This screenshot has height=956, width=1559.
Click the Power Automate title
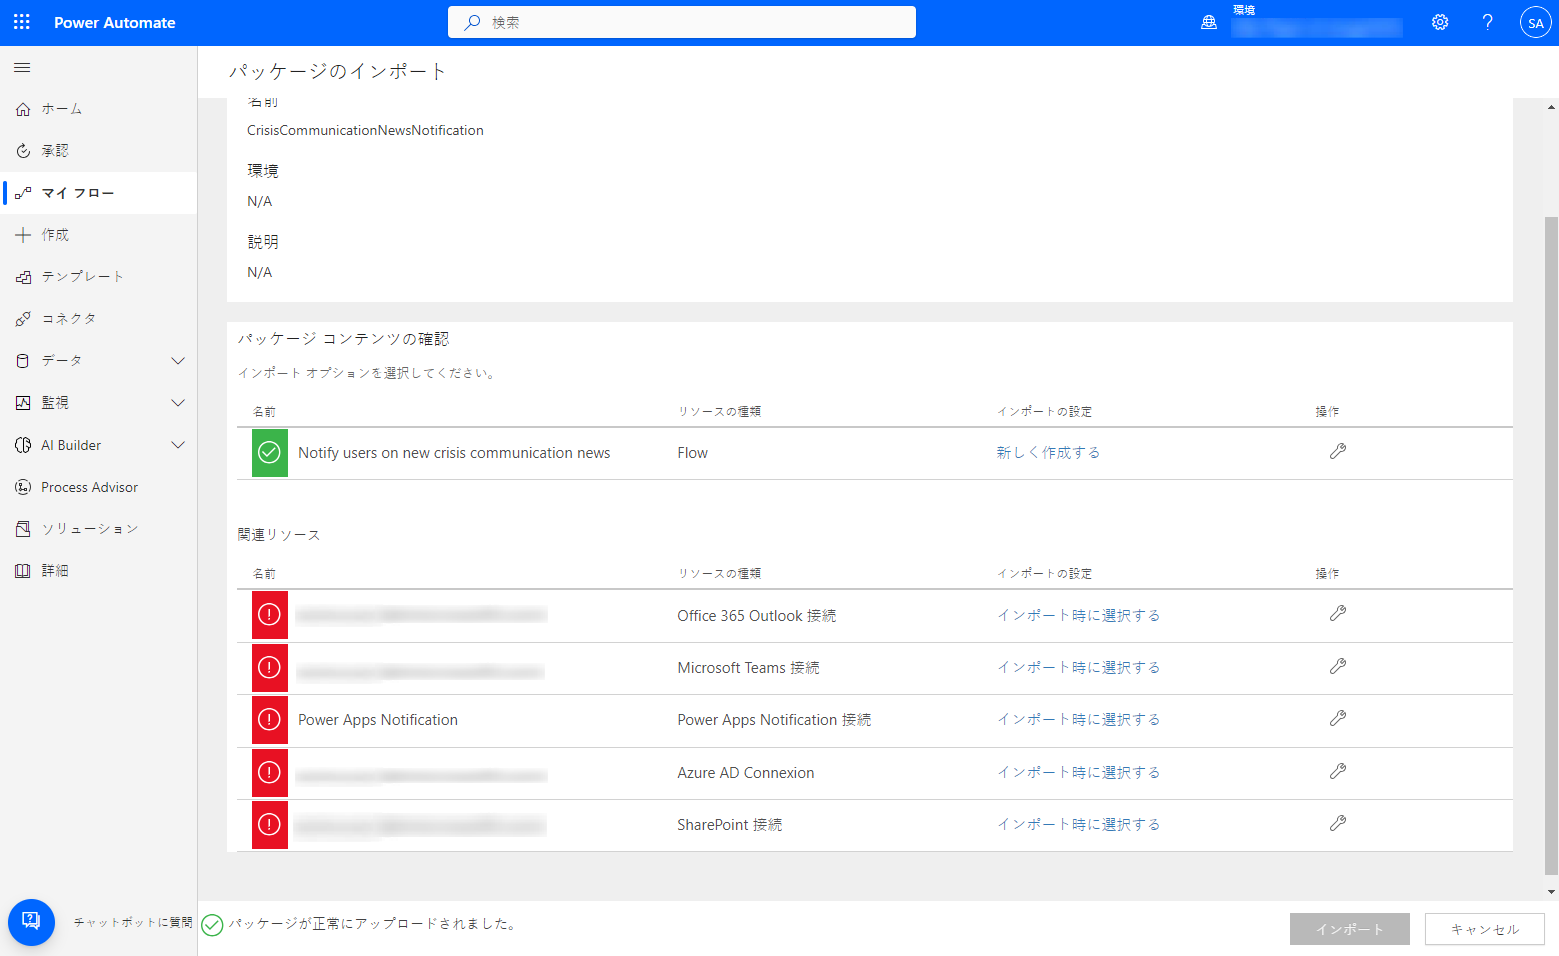tap(114, 23)
